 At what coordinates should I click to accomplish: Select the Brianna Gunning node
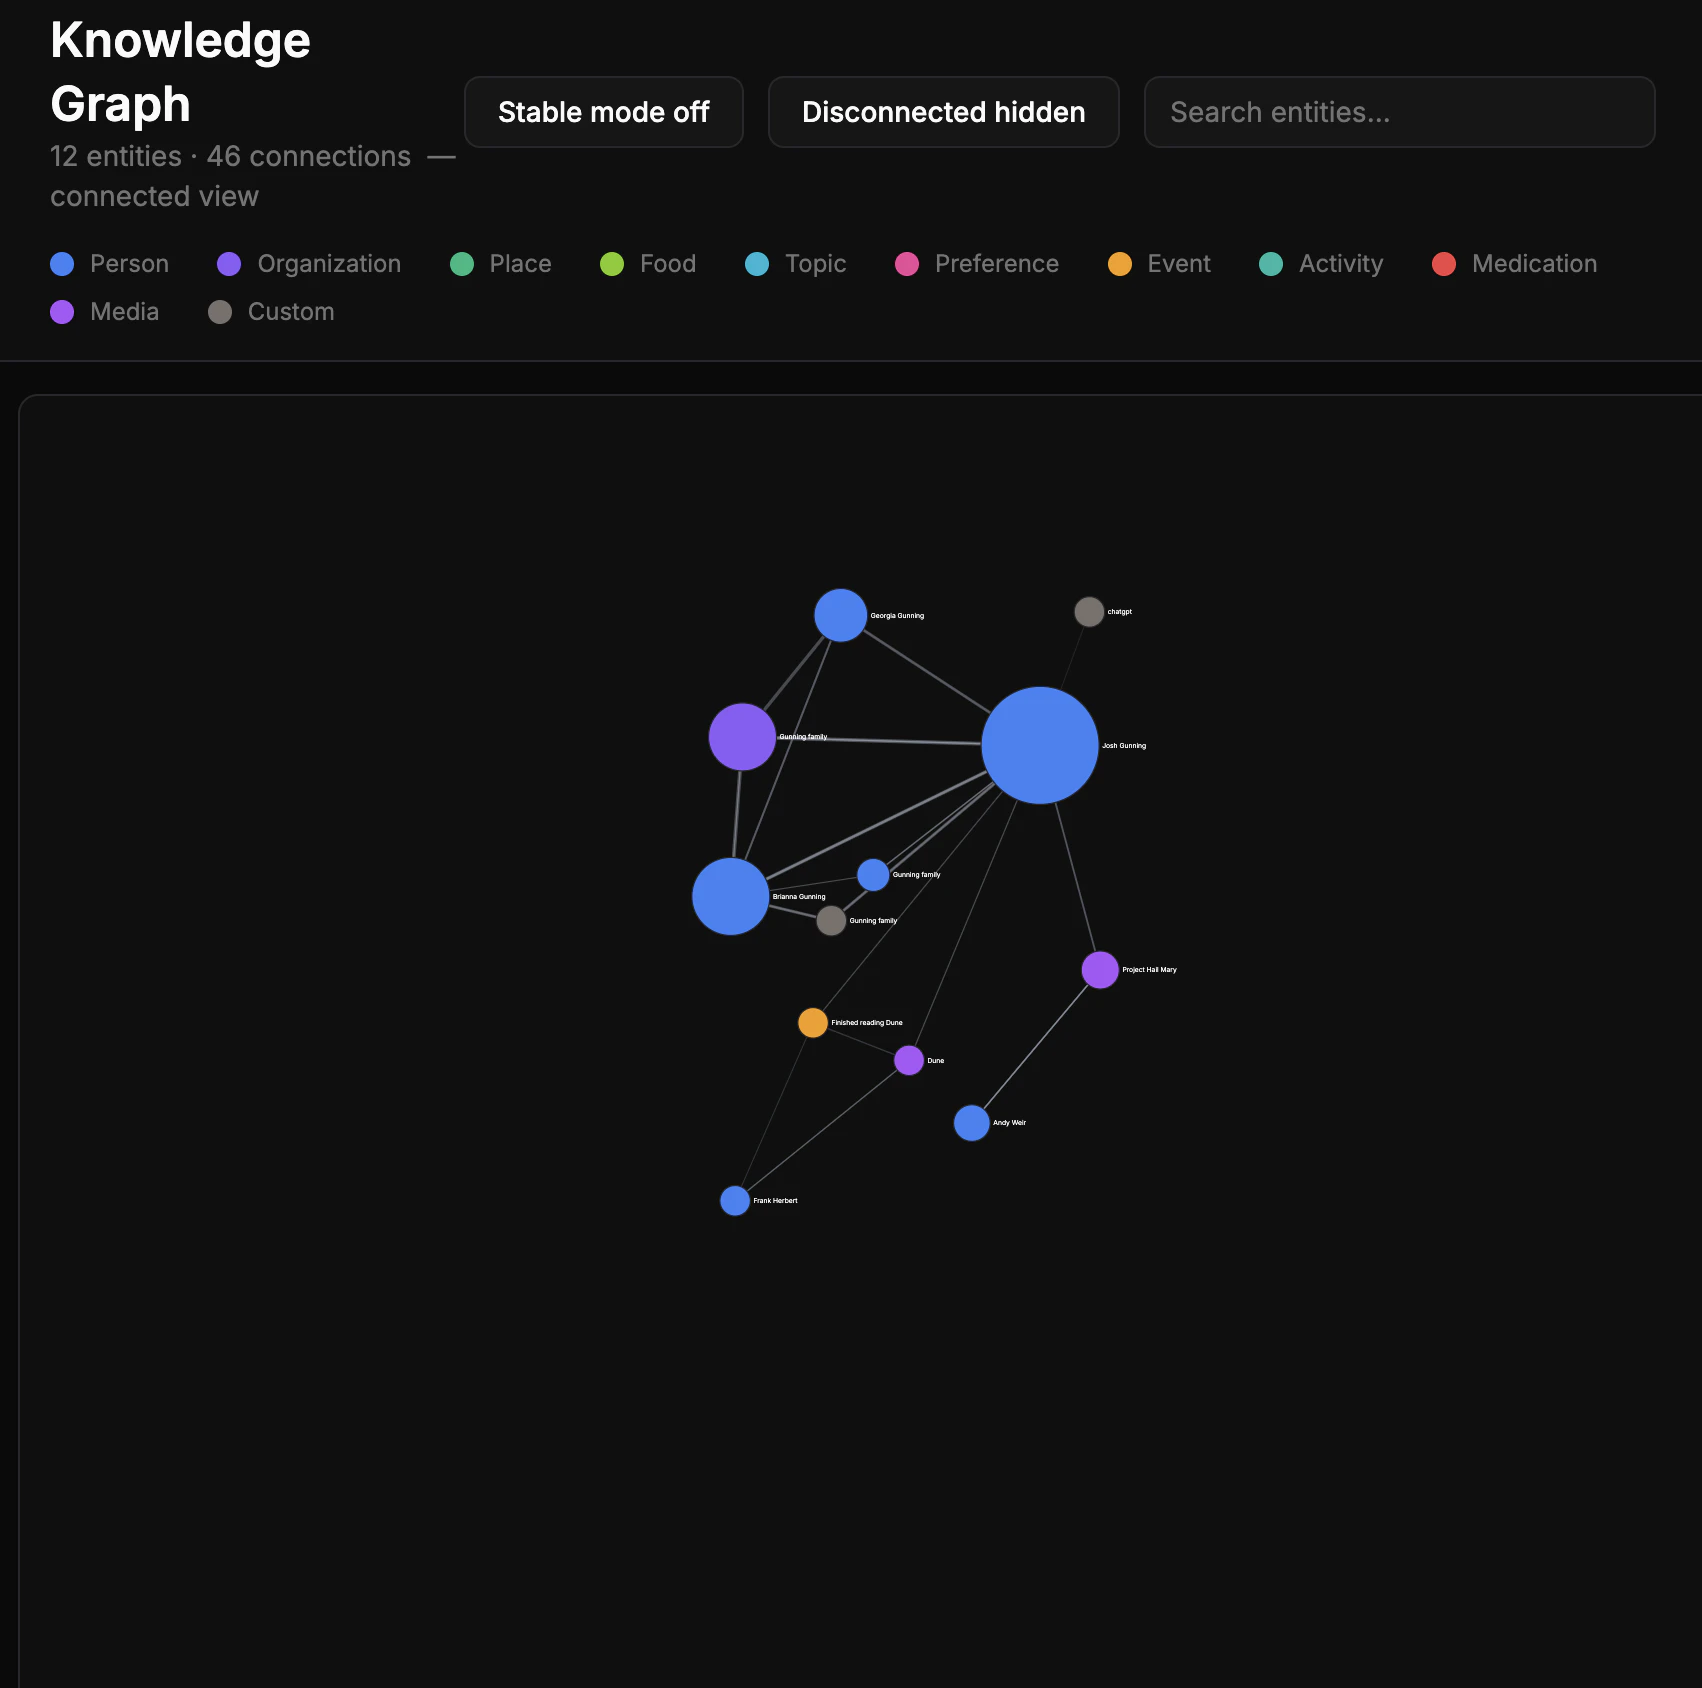coord(731,896)
